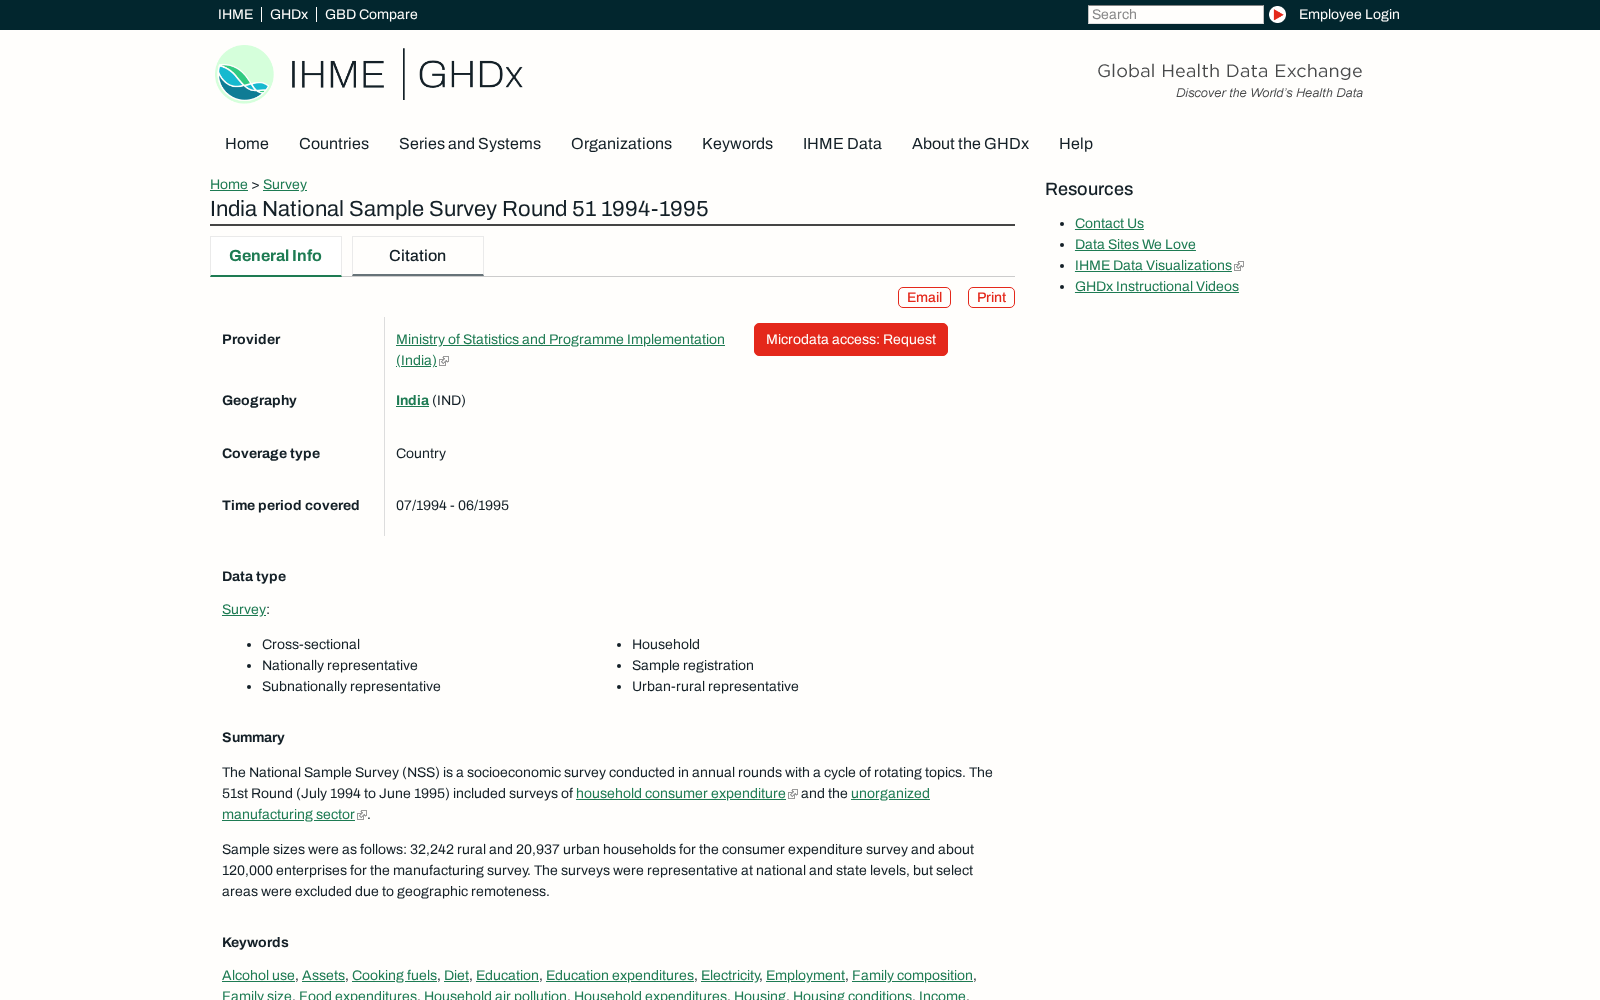
Task: Click the Print button
Action: tap(991, 297)
